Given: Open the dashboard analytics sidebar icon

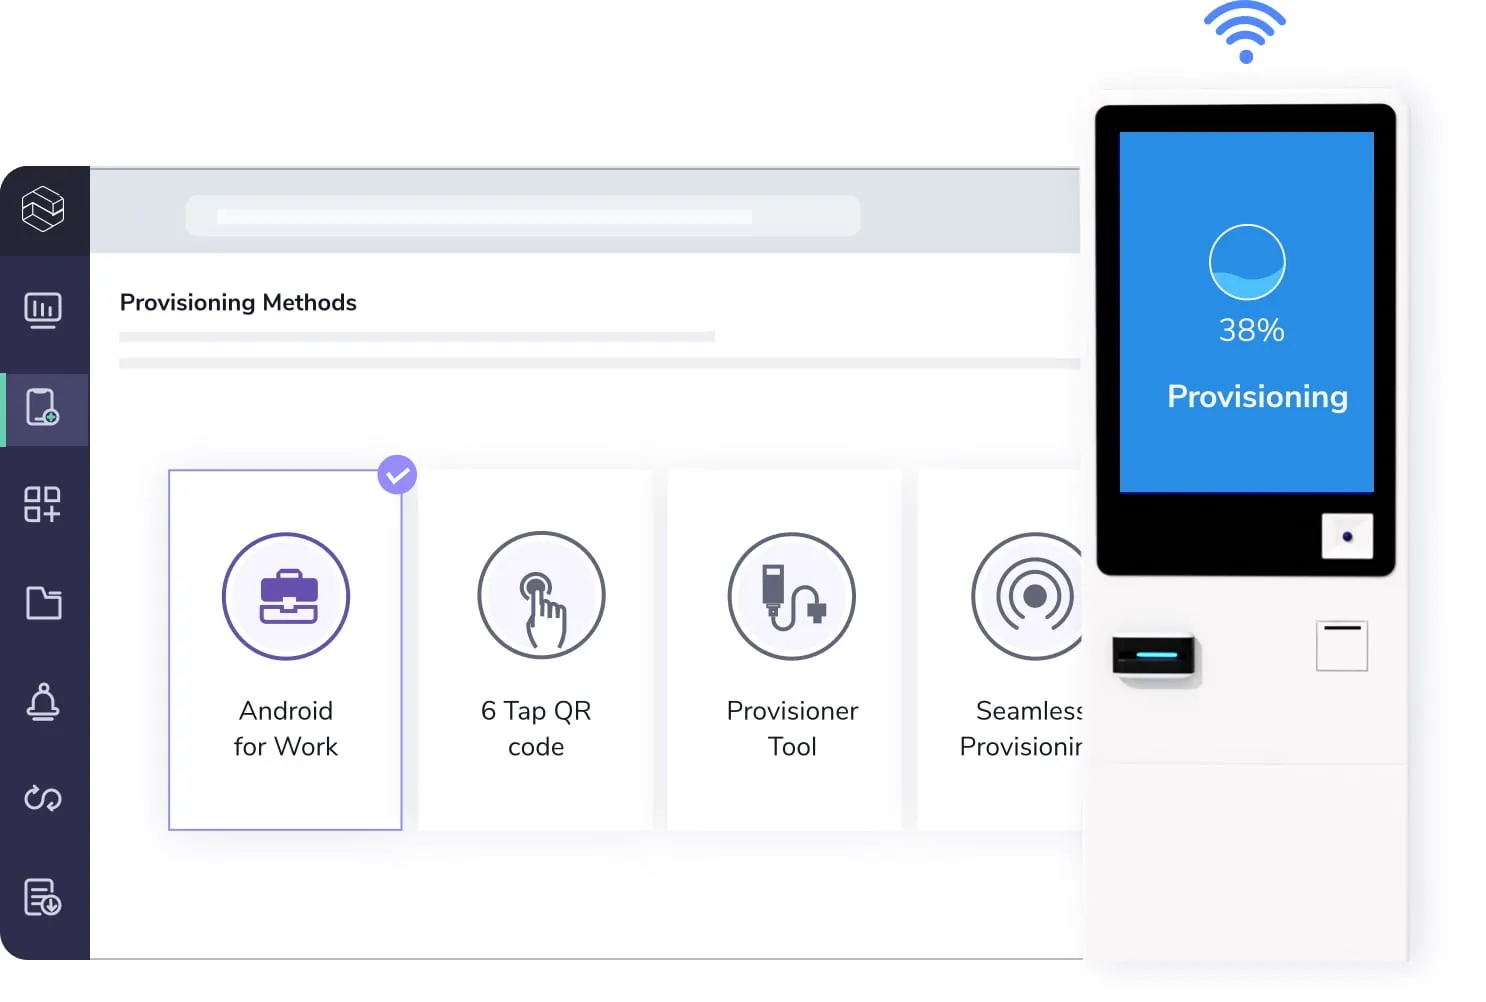Looking at the screenshot, I should coord(44,310).
